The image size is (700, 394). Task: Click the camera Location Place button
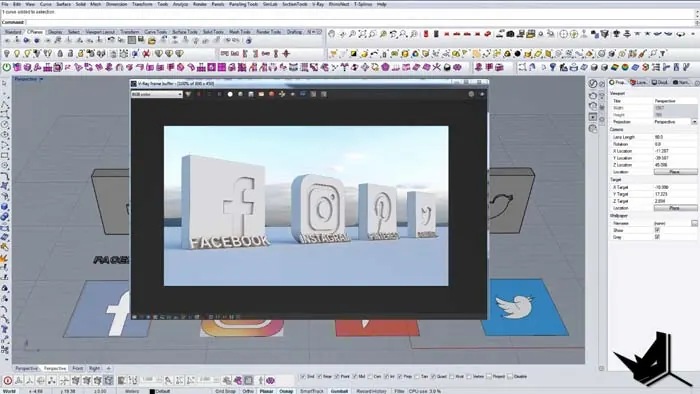click(x=675, y=172)
